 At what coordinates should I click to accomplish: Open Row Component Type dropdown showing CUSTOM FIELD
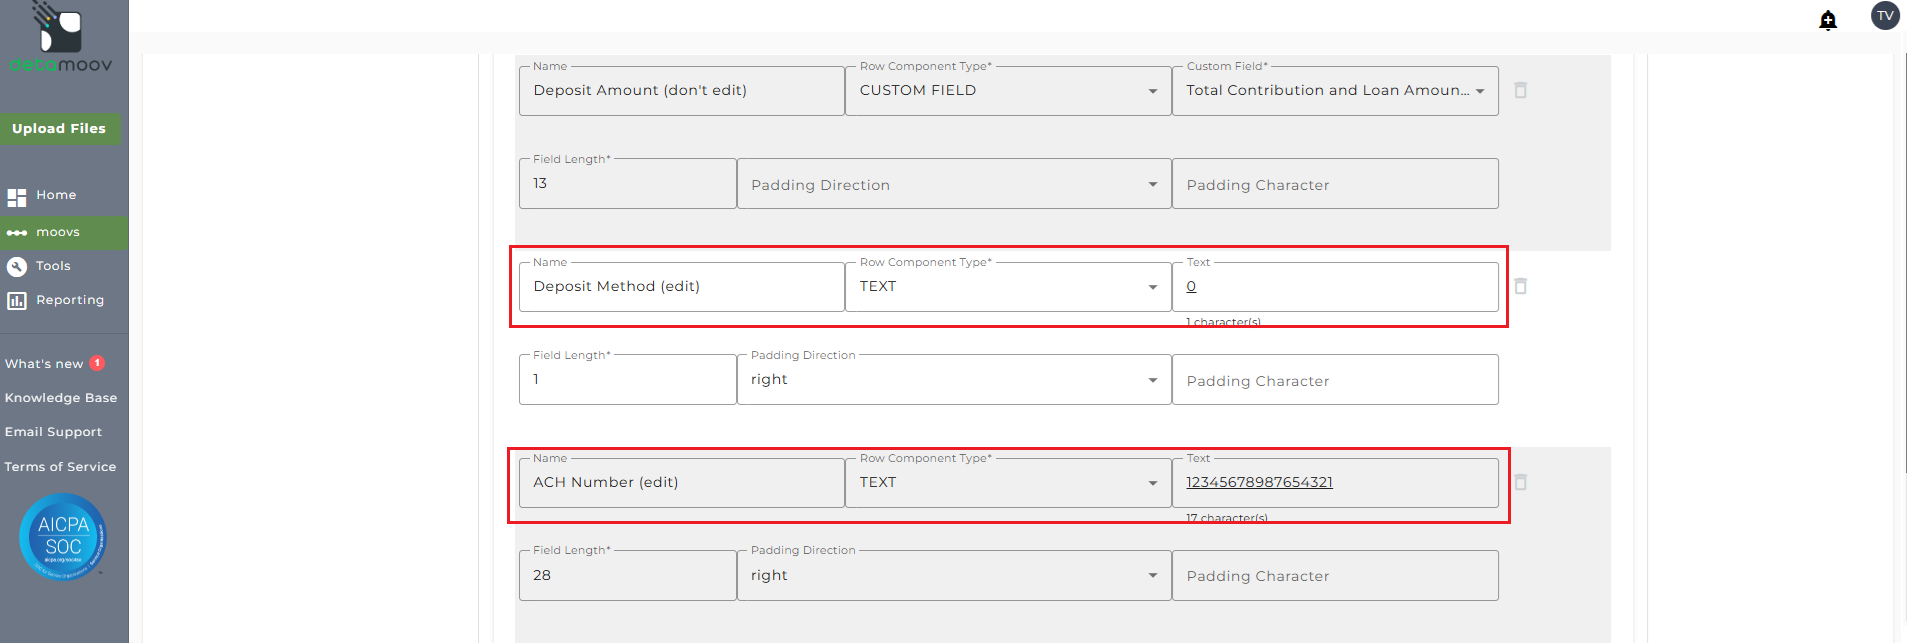pos(1007,91)
